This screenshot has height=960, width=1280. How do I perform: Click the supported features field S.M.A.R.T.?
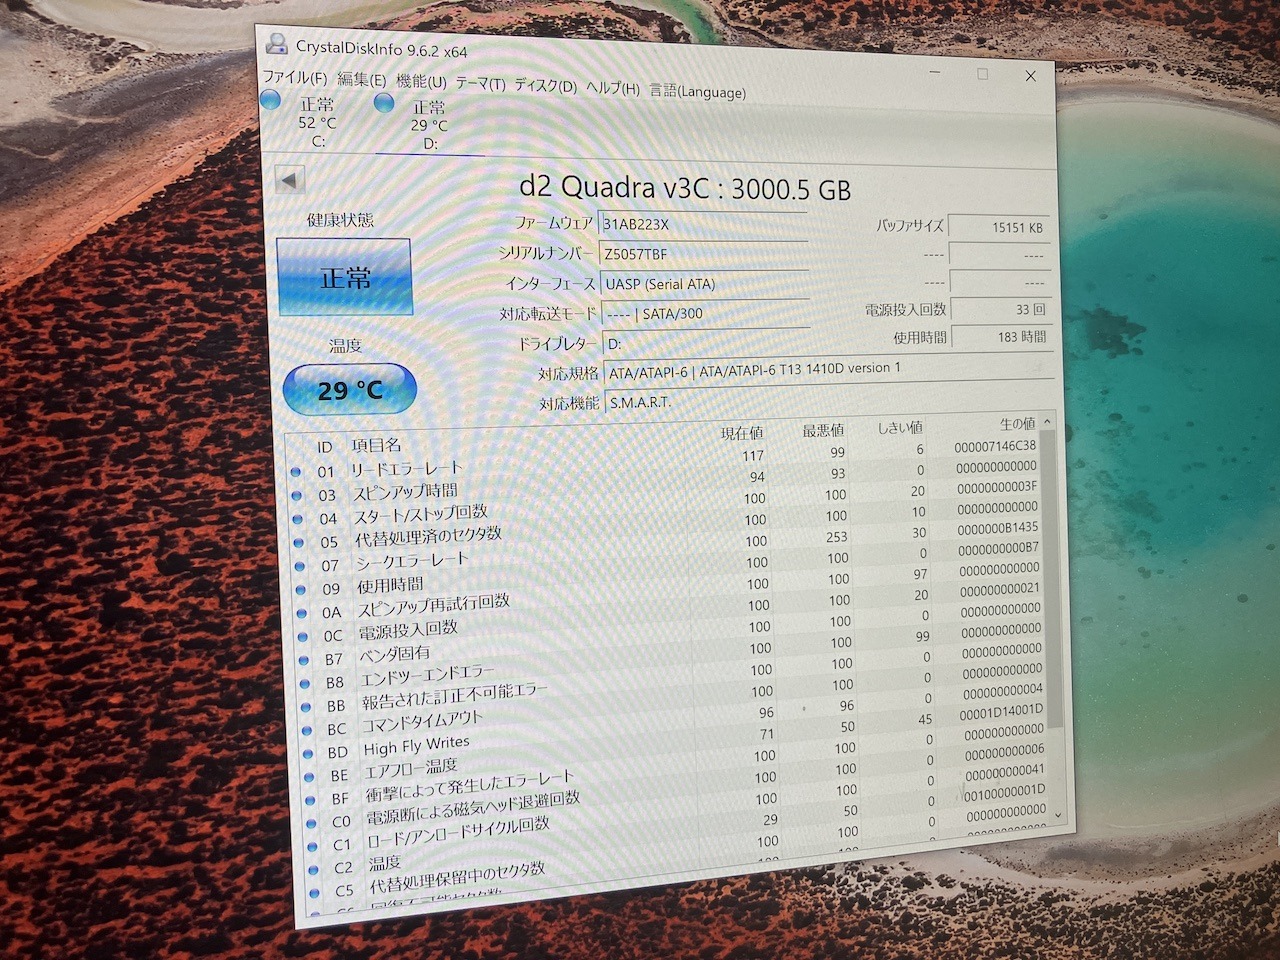[x=829, y=400]
